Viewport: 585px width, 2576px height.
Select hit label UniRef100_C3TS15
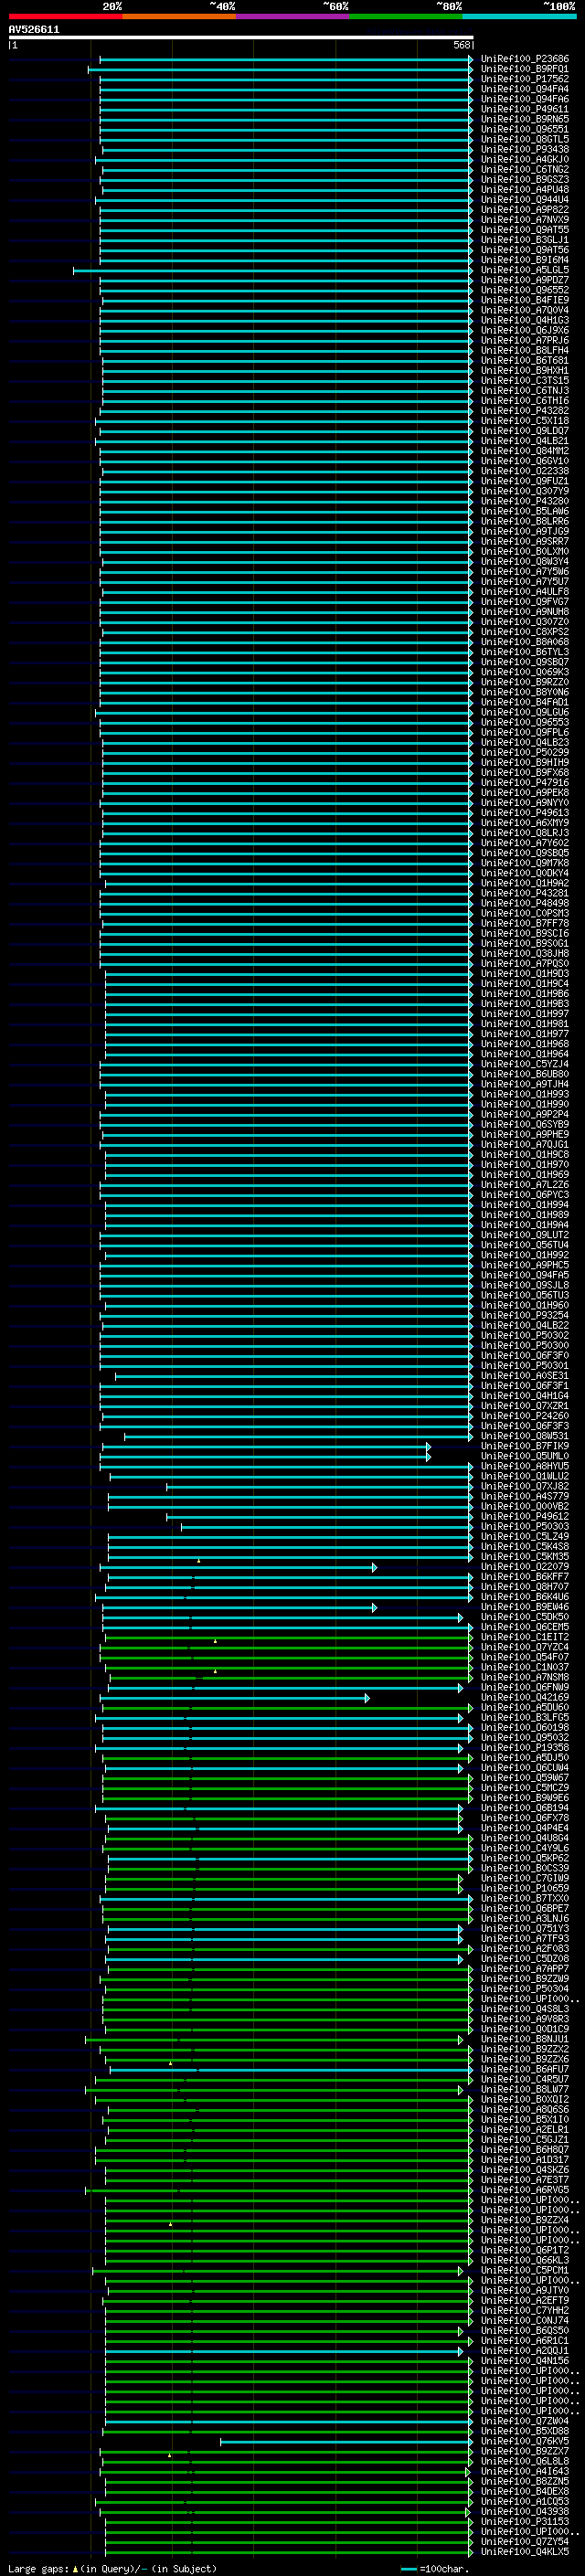tap(525, 380)
